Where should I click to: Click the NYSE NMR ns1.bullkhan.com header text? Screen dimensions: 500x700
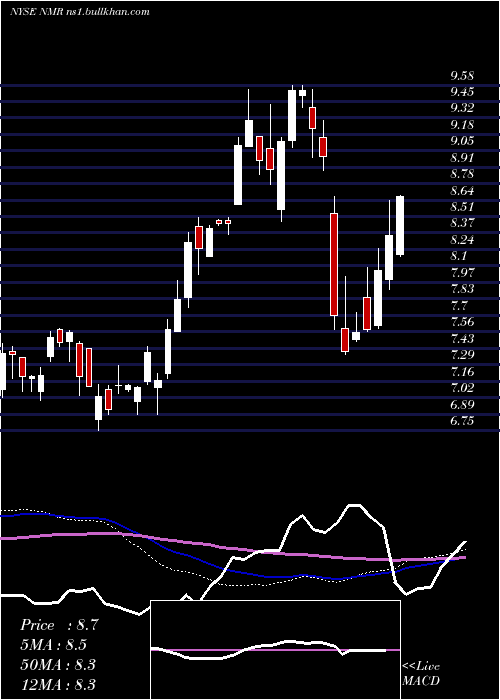point(80,12)
